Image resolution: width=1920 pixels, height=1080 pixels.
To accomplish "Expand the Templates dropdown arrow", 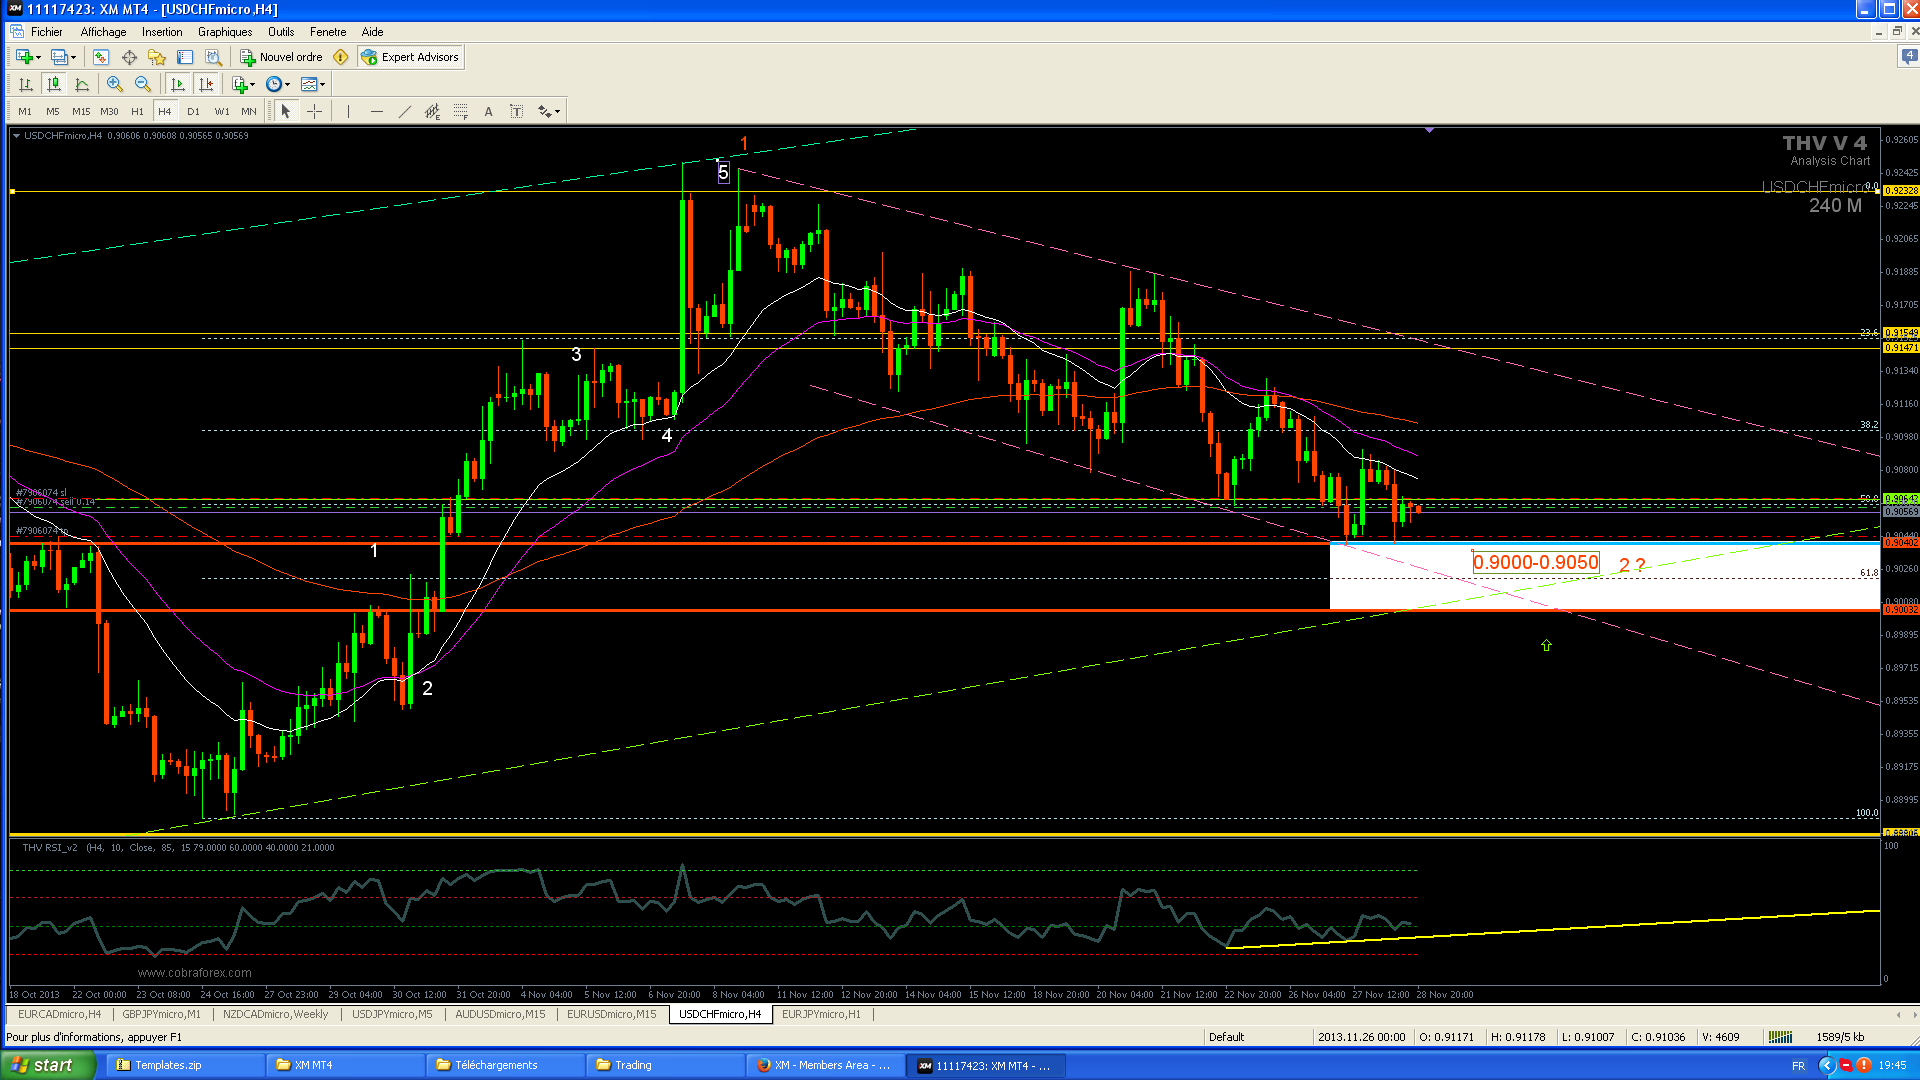I will pos(323,84).
